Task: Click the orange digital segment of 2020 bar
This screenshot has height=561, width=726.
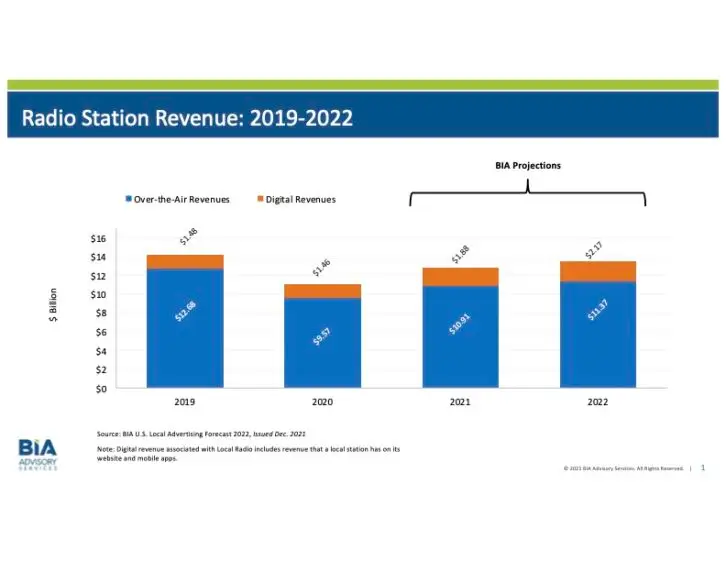Action: pyautogui.click(x=323, y=291)
